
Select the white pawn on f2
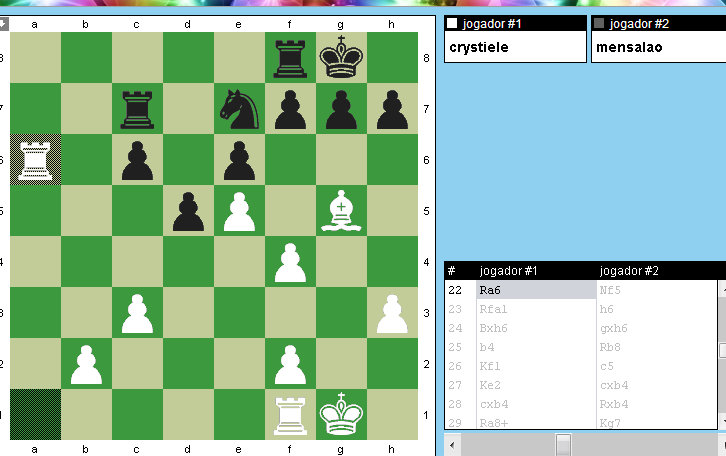[x=290, y=364]
